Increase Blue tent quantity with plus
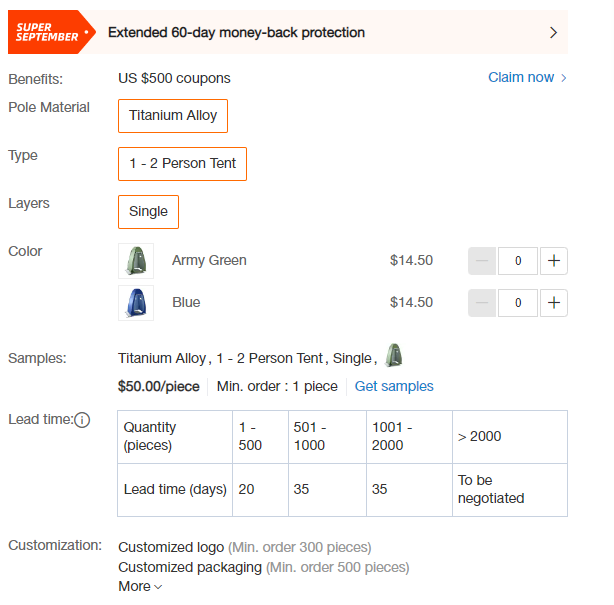The image size is (614, 605). point(554,303)
